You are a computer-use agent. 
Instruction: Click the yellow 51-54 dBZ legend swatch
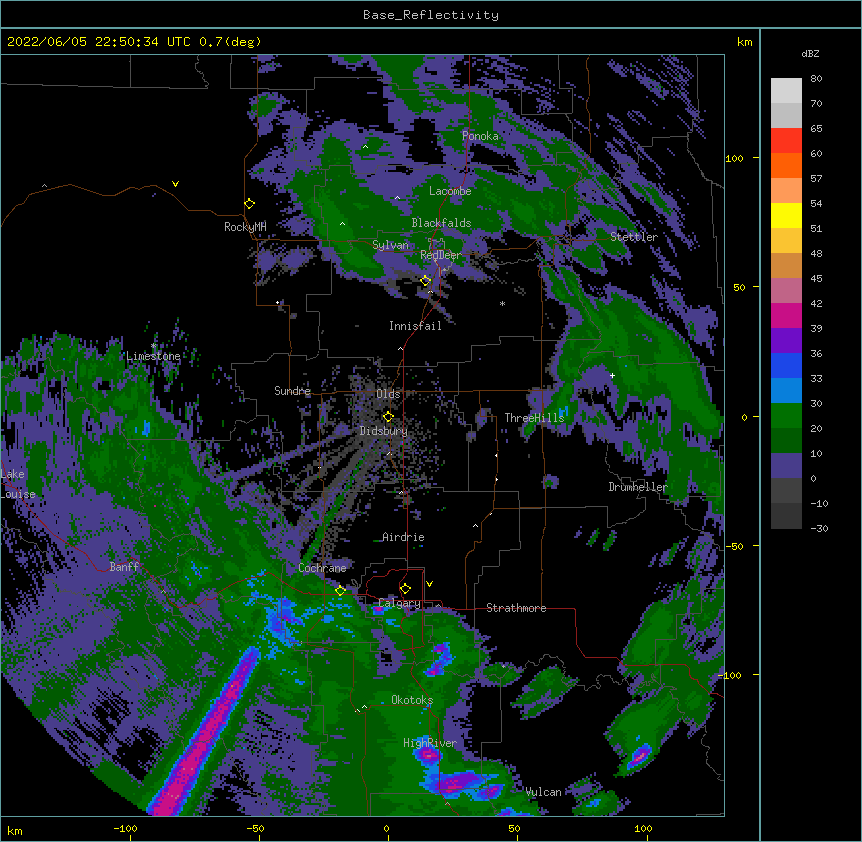coord(786,215)
